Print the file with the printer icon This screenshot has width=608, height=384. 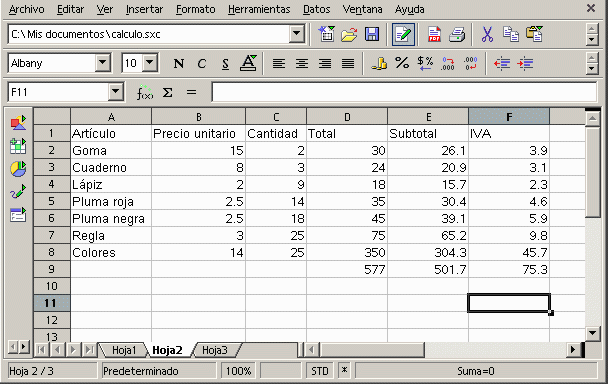(x=457, y=35)
